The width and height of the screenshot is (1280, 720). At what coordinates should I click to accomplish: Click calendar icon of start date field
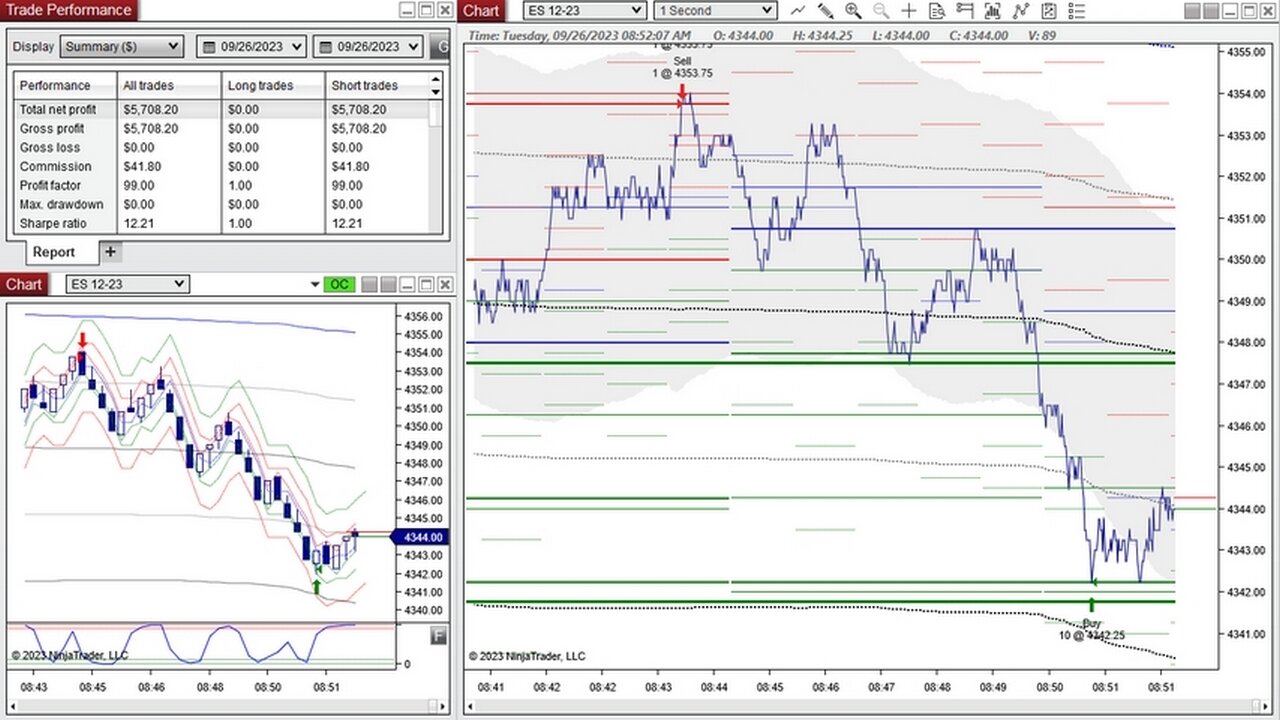pyautogui.click(x=209, y=47)
